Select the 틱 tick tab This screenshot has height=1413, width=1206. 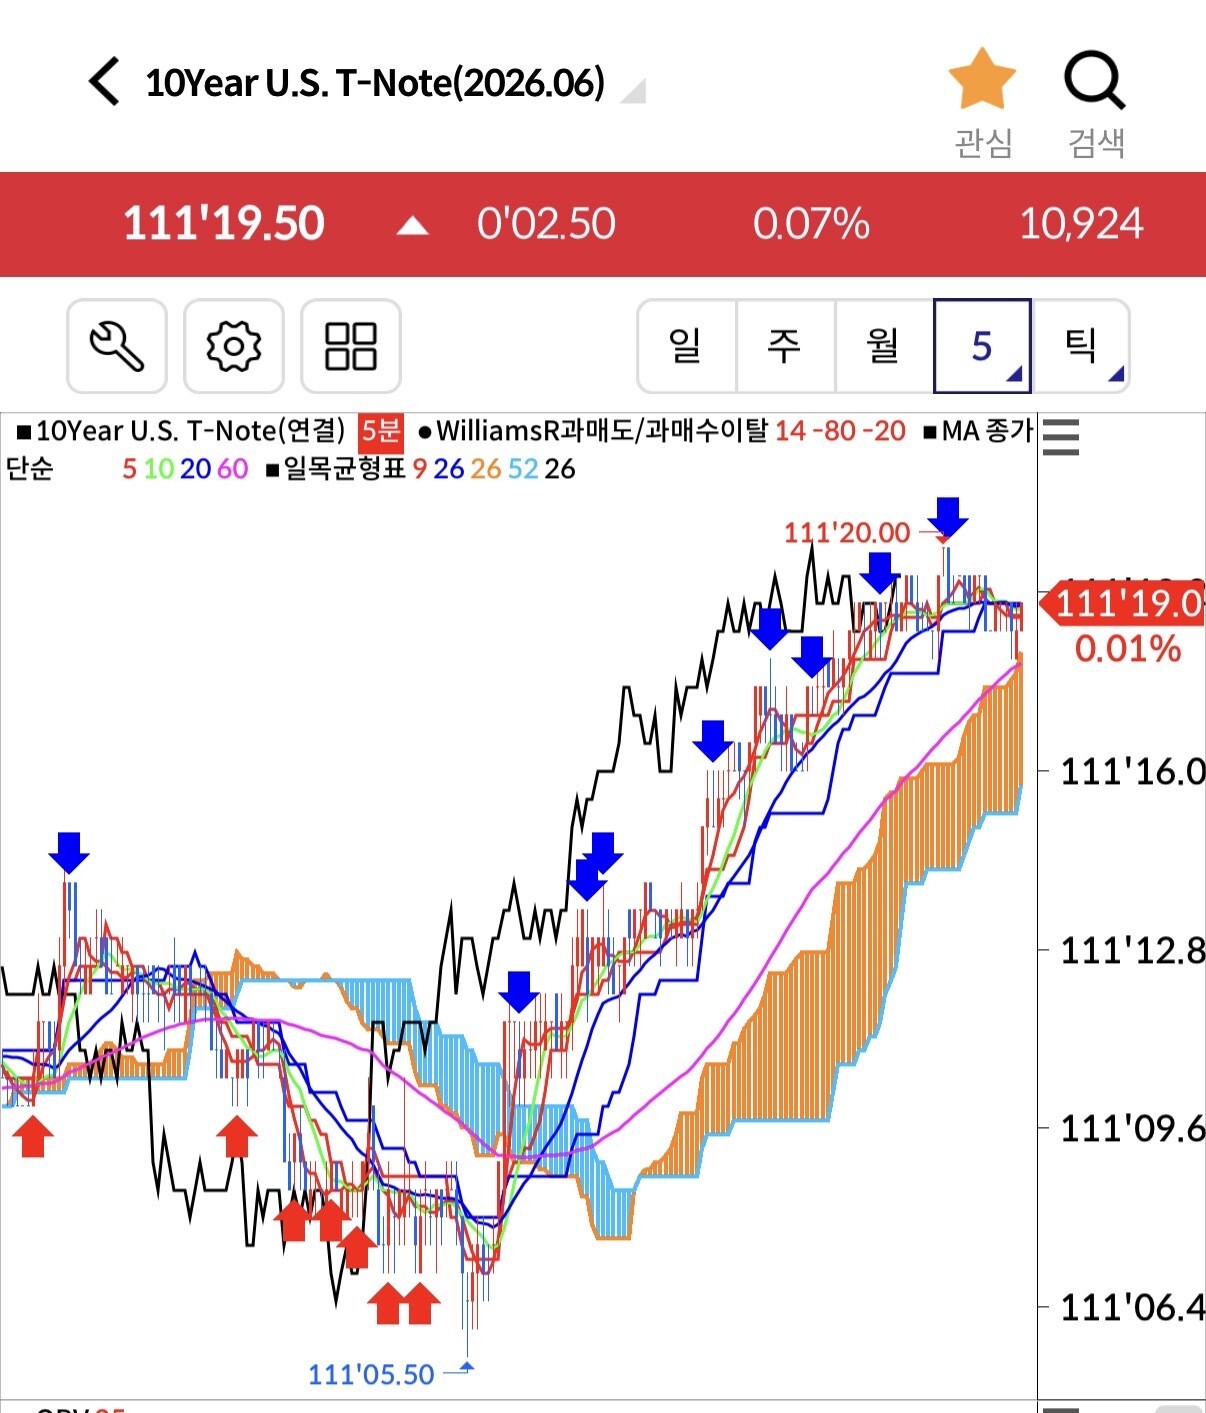[x=1081, y=346]
